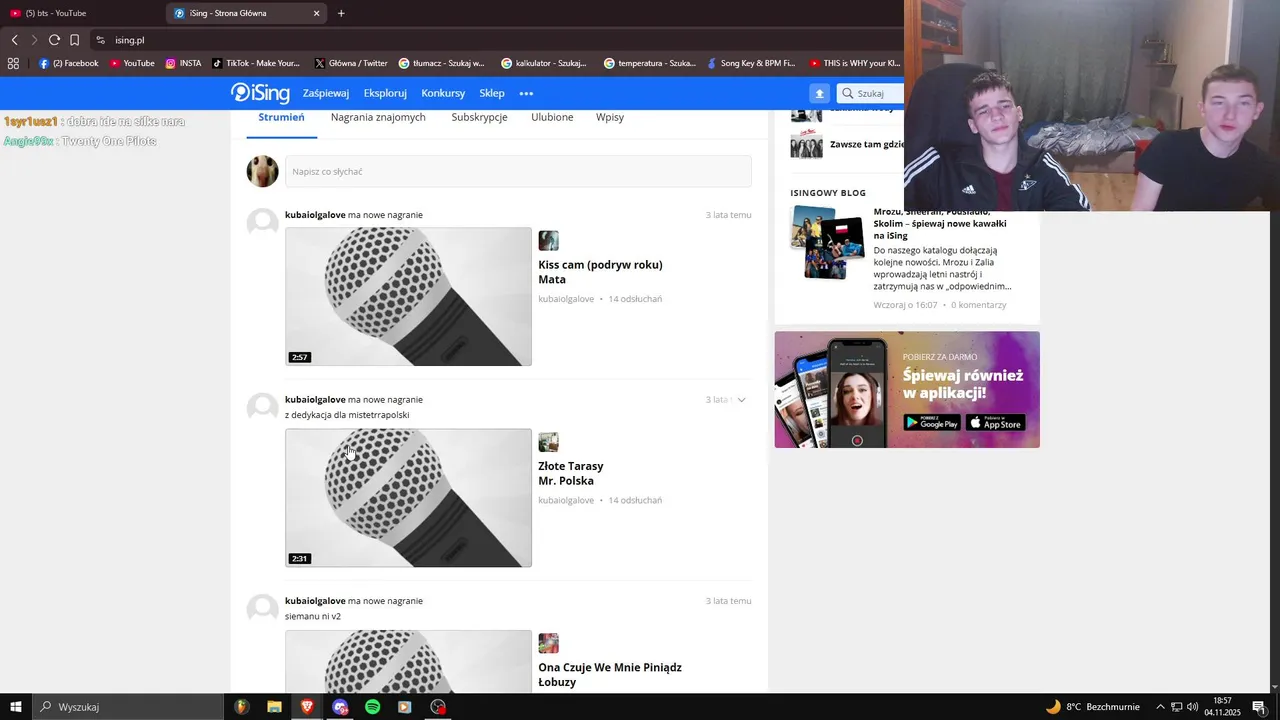The width and height of the screenshot is (1280, 720).
Task: Open the THIS is WHY your Kl... bookmark
Action: [855, 63]
